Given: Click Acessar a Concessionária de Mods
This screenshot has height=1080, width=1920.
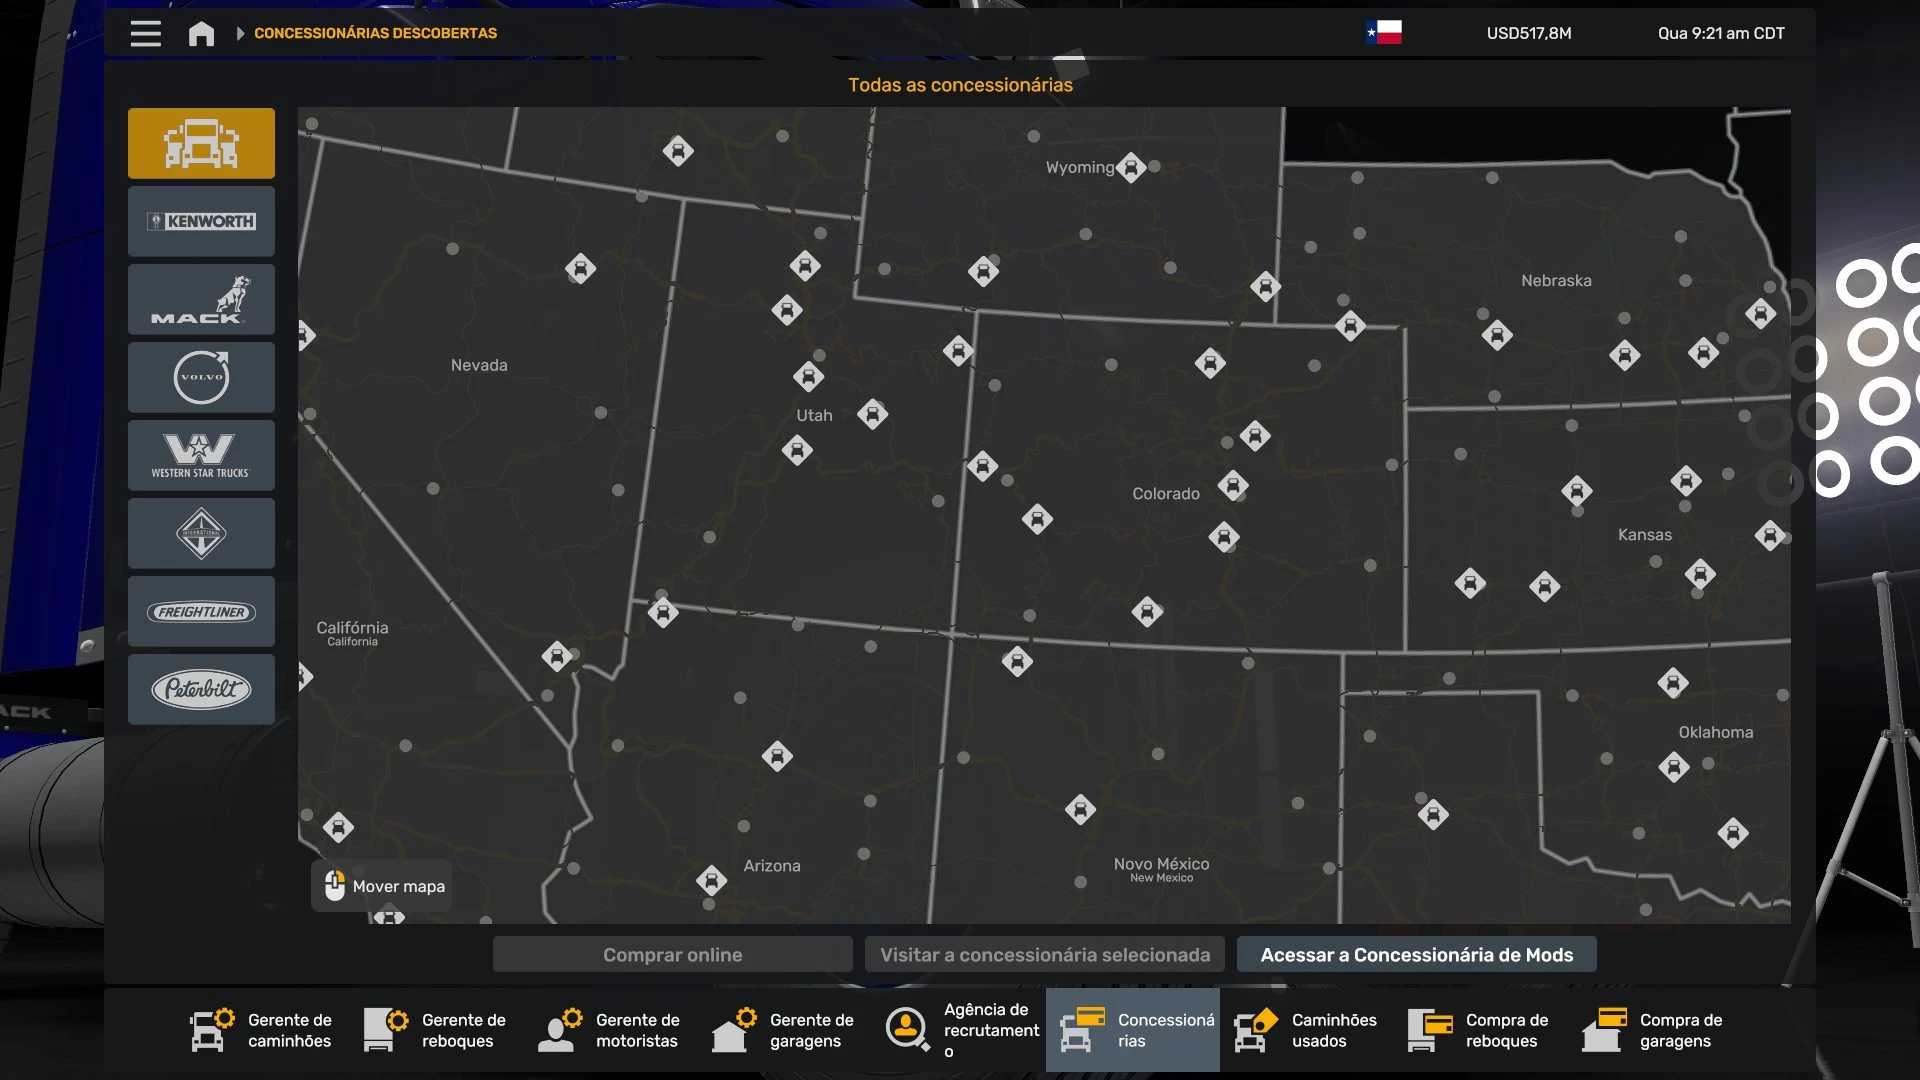Looking at the screenshot, I should [1416, 954].
